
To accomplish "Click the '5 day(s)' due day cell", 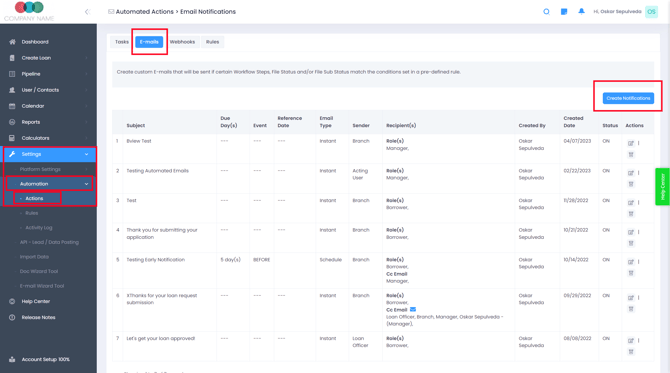I will (x=230, y=260).
